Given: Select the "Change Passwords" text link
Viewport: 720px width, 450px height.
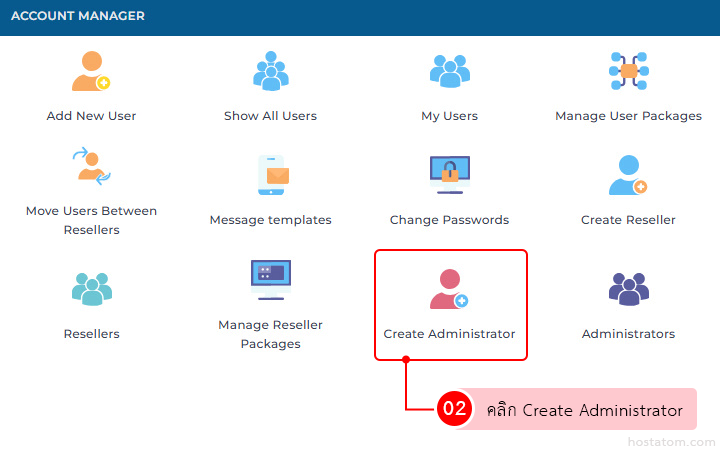Looking at the screenshot, I should pos(450,220).
